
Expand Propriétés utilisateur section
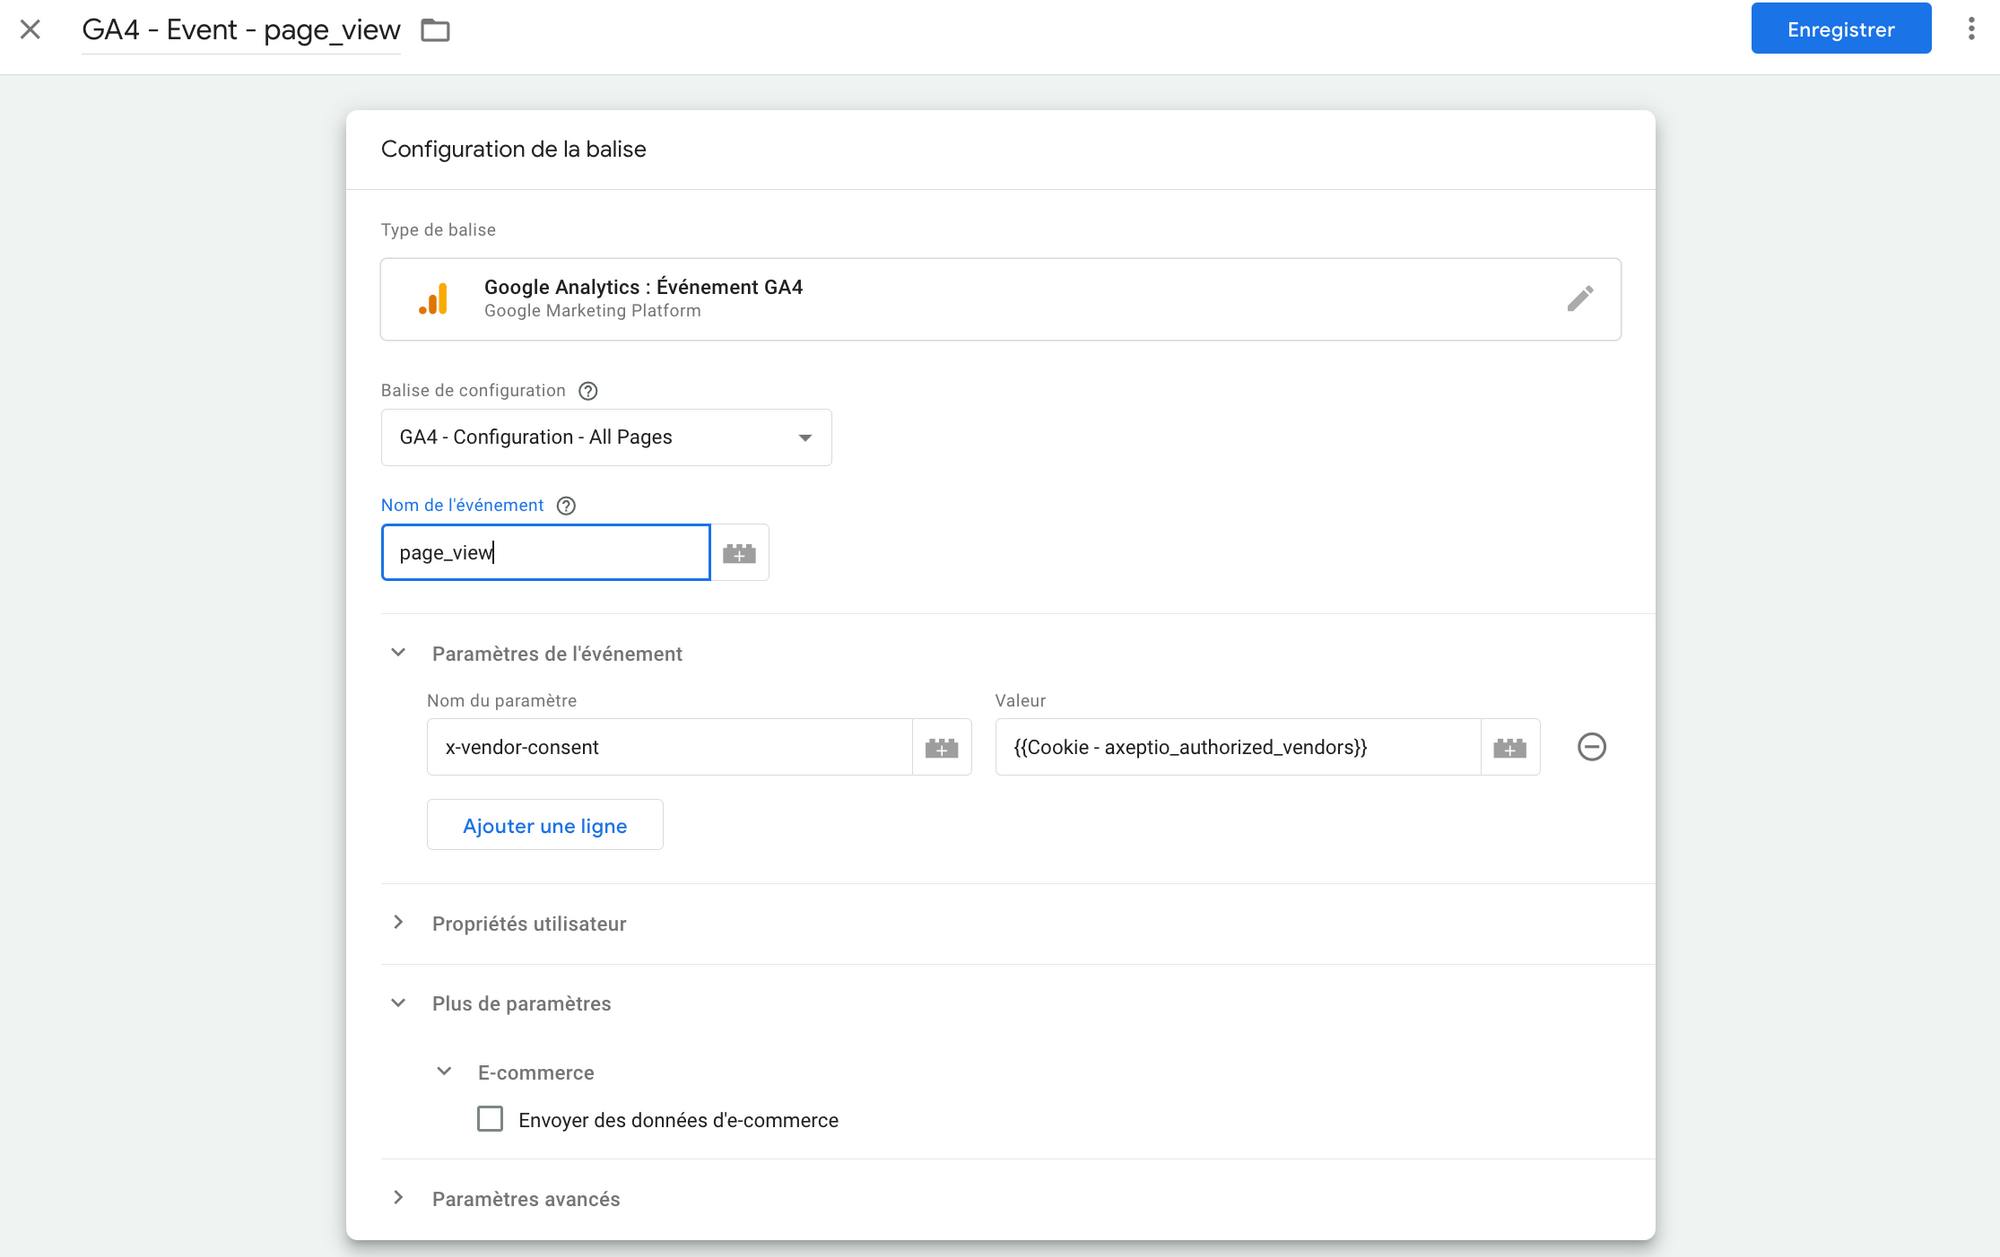tap(398, 923)
